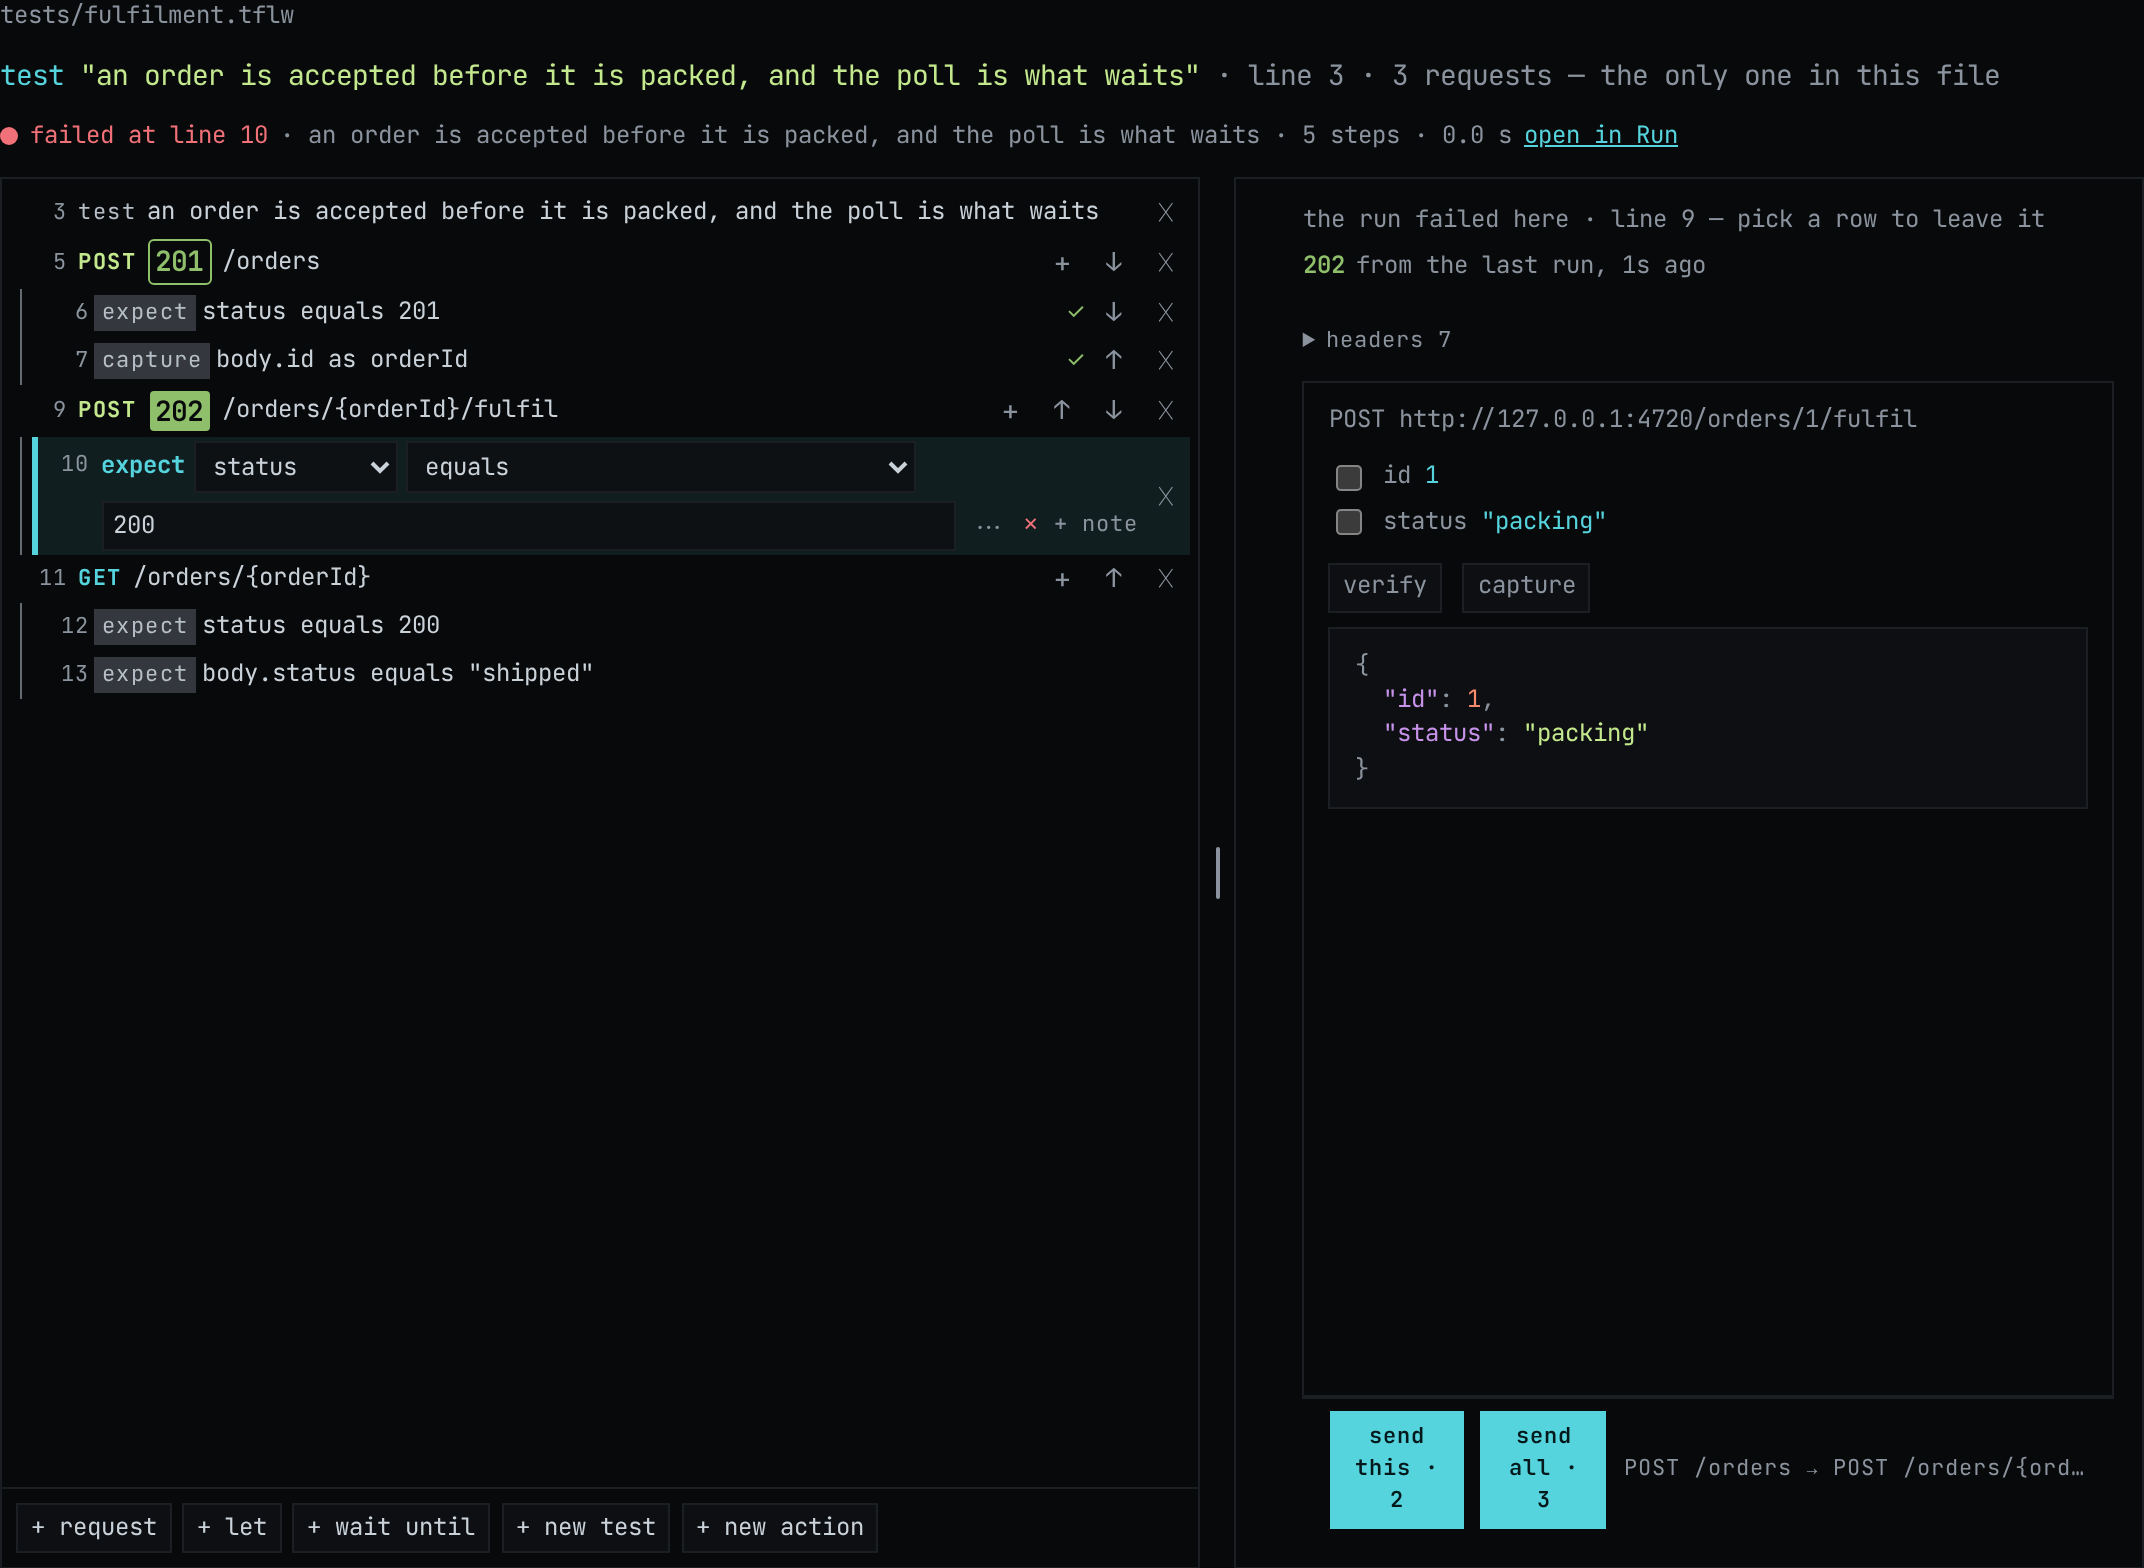Grab the divider handle between the two panes

click(1217, 873)
